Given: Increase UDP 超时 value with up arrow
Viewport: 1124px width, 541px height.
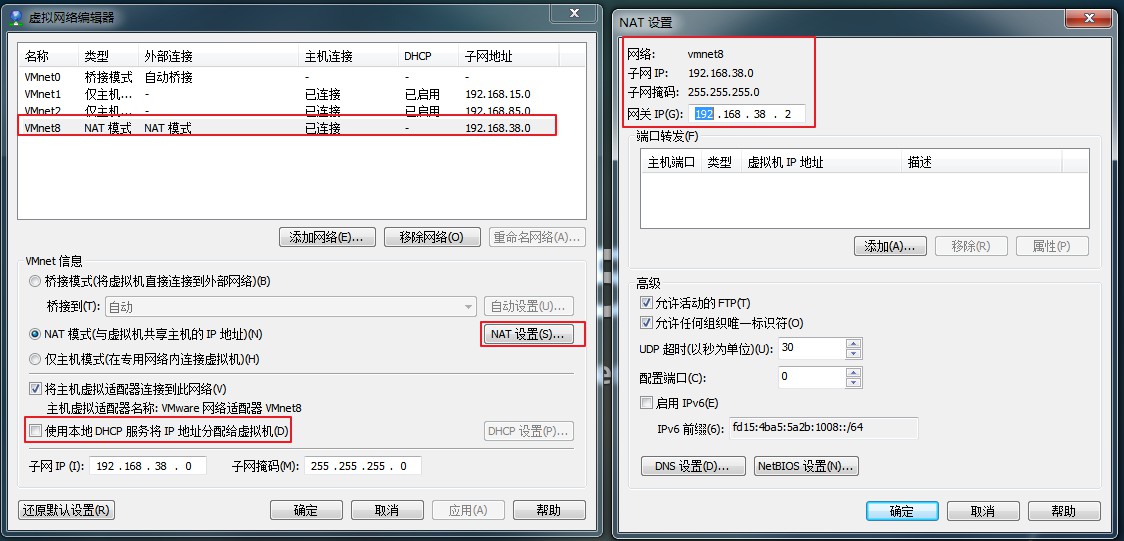Looking at the screenshot, I should point(853,344).
